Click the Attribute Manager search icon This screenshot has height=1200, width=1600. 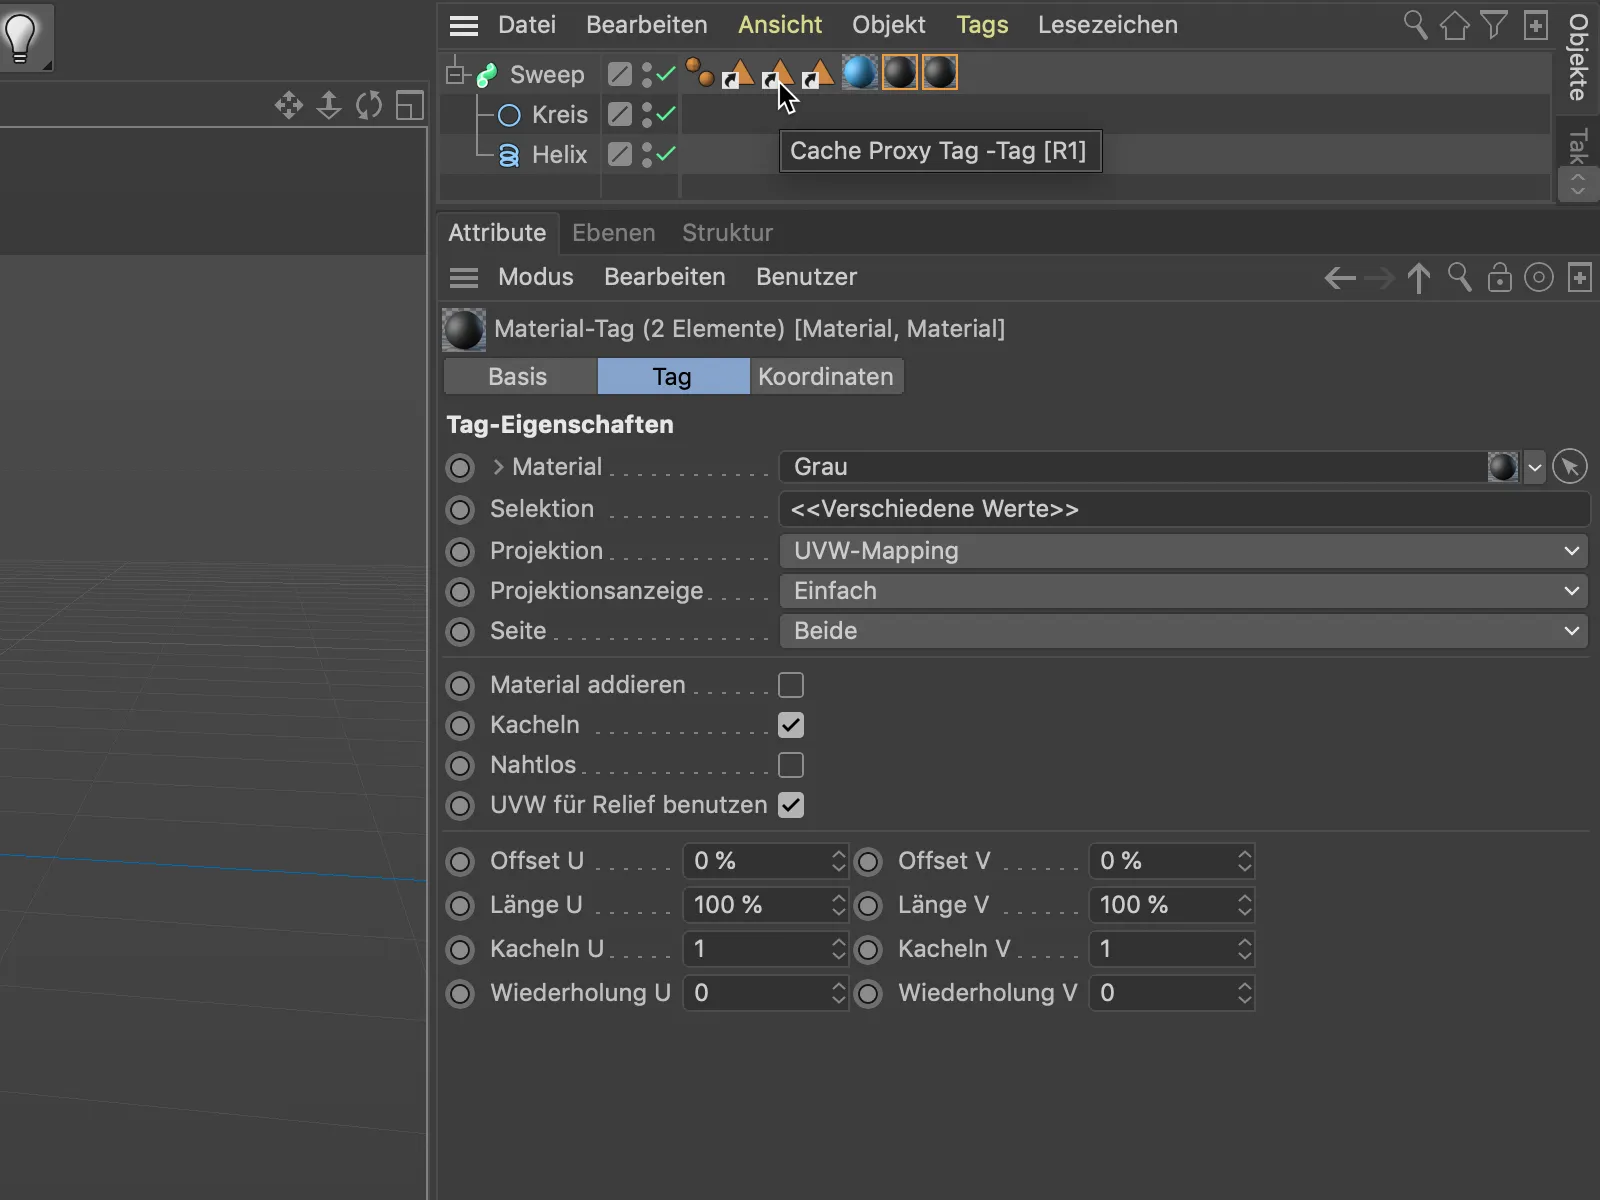[1459, 277]
